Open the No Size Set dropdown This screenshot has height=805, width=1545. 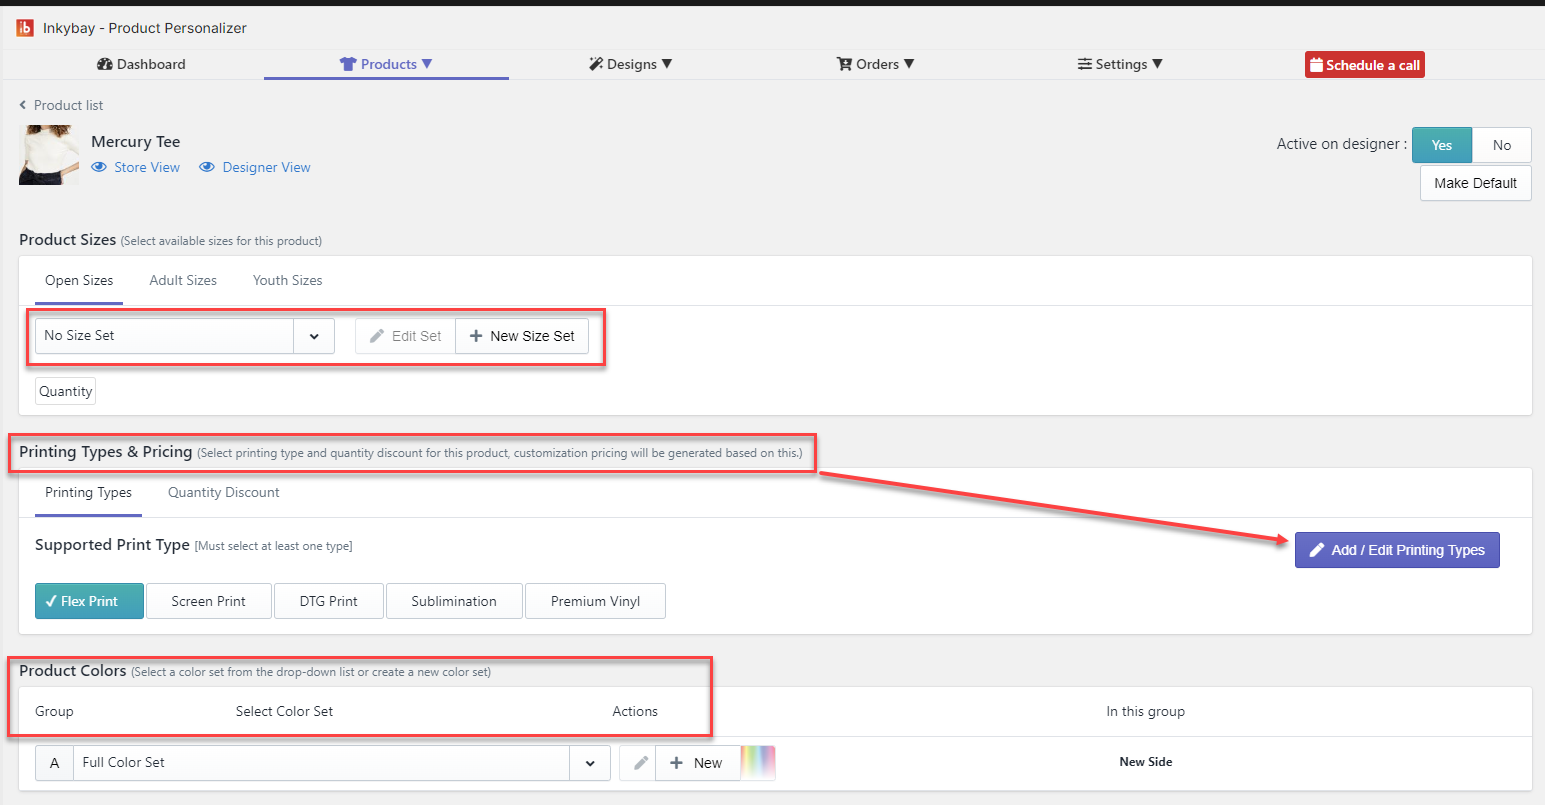coord(314,336)
